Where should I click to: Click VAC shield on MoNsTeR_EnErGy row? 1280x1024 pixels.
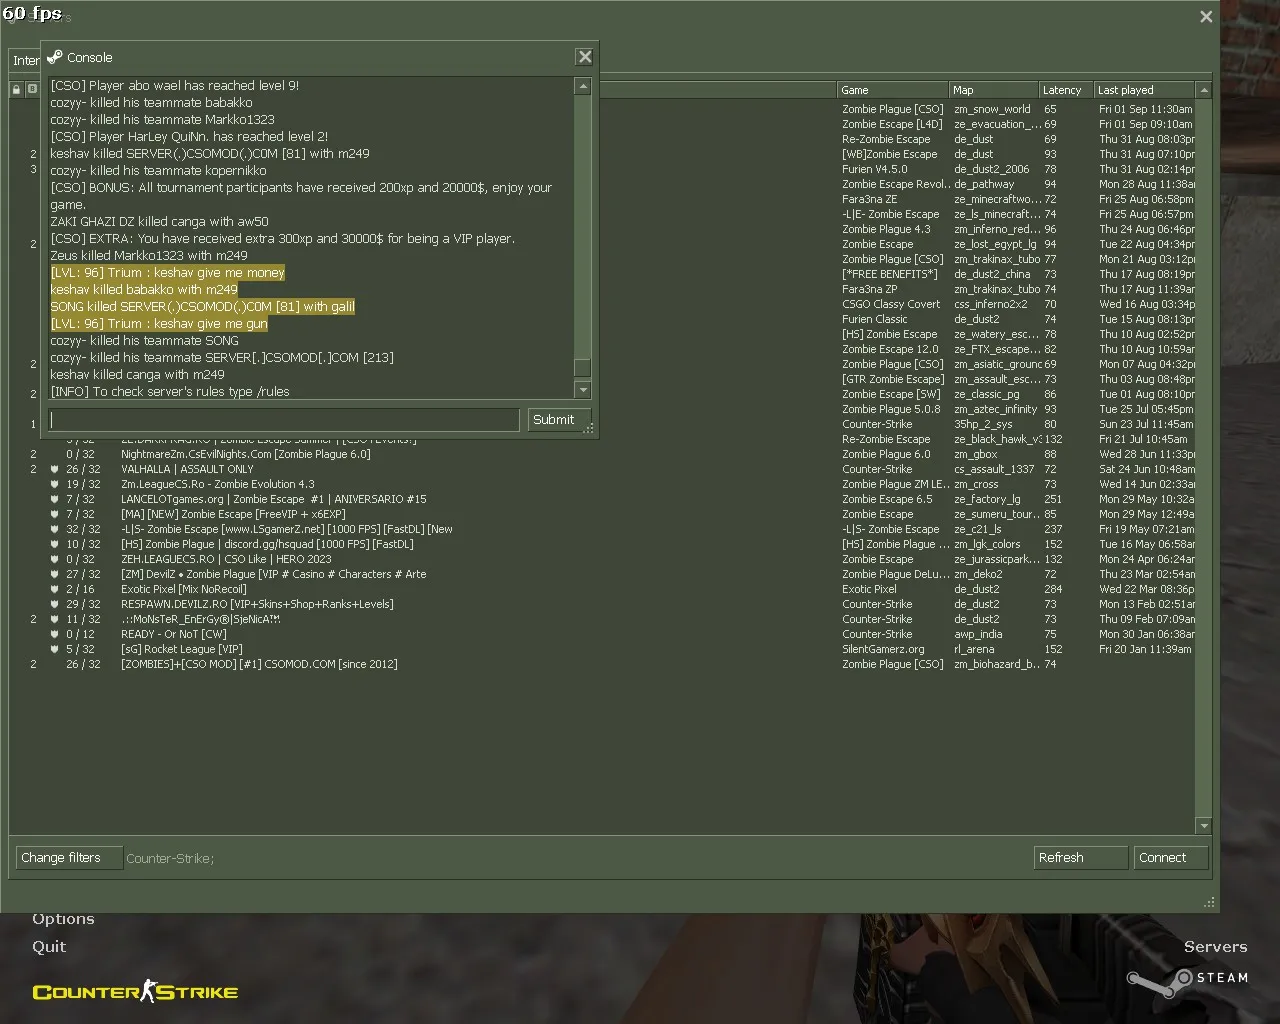[56, 619]
